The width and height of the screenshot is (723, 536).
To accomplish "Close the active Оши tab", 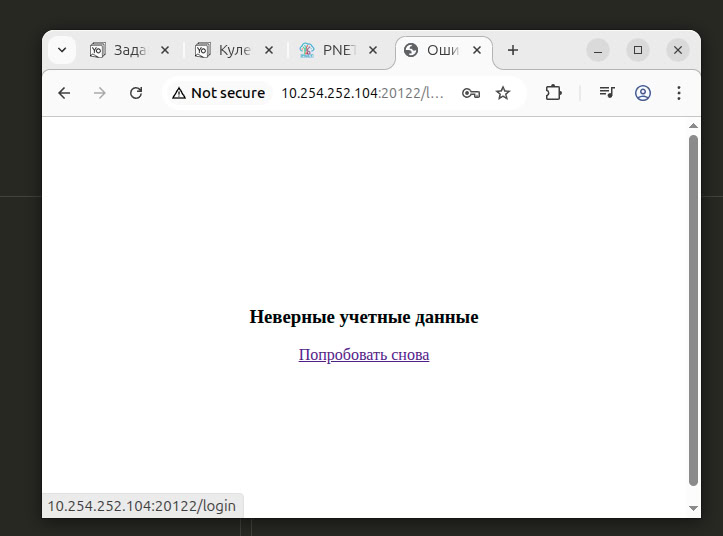I will coord(477,50).
